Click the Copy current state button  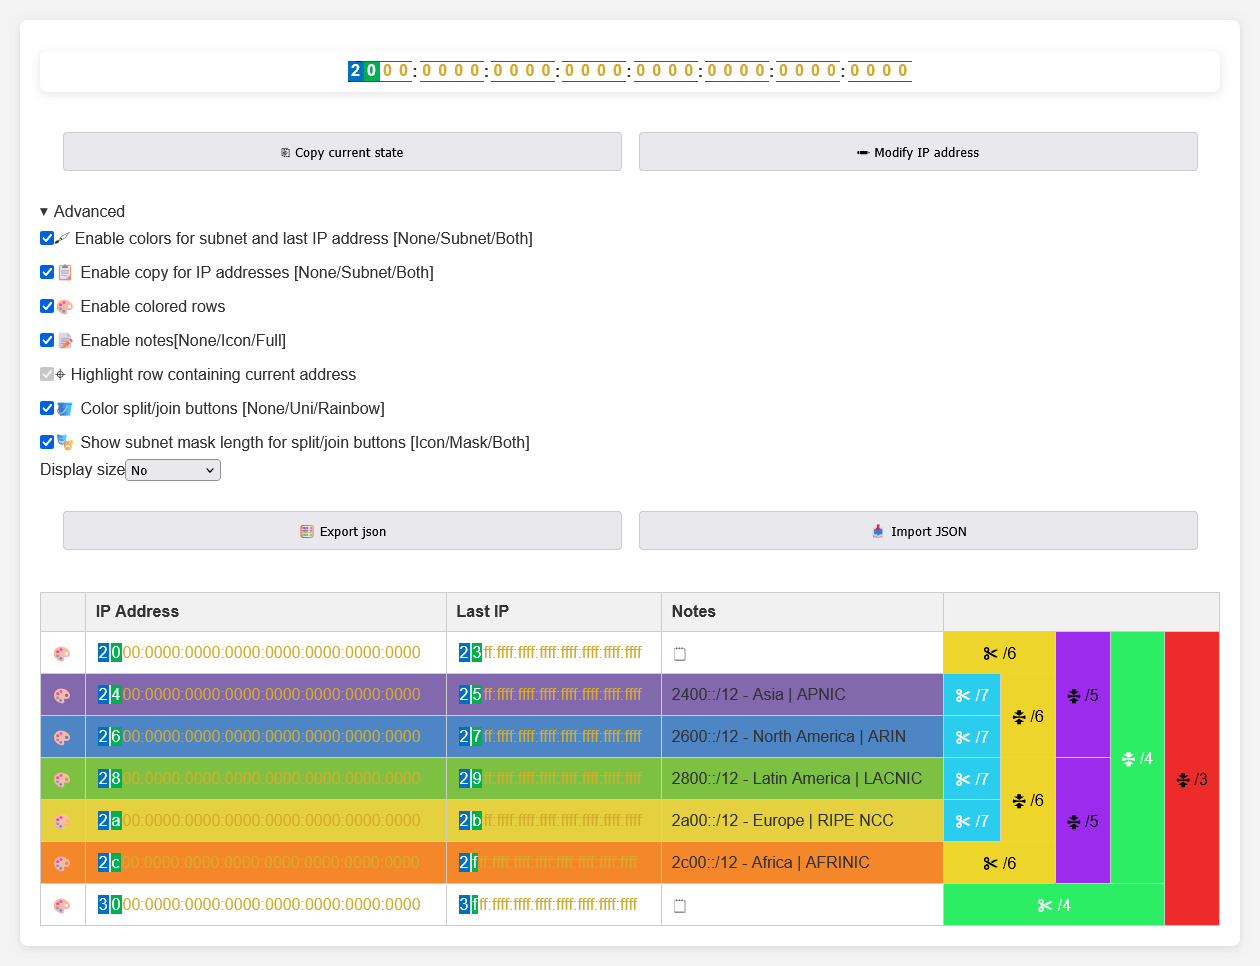pos(342,152)
